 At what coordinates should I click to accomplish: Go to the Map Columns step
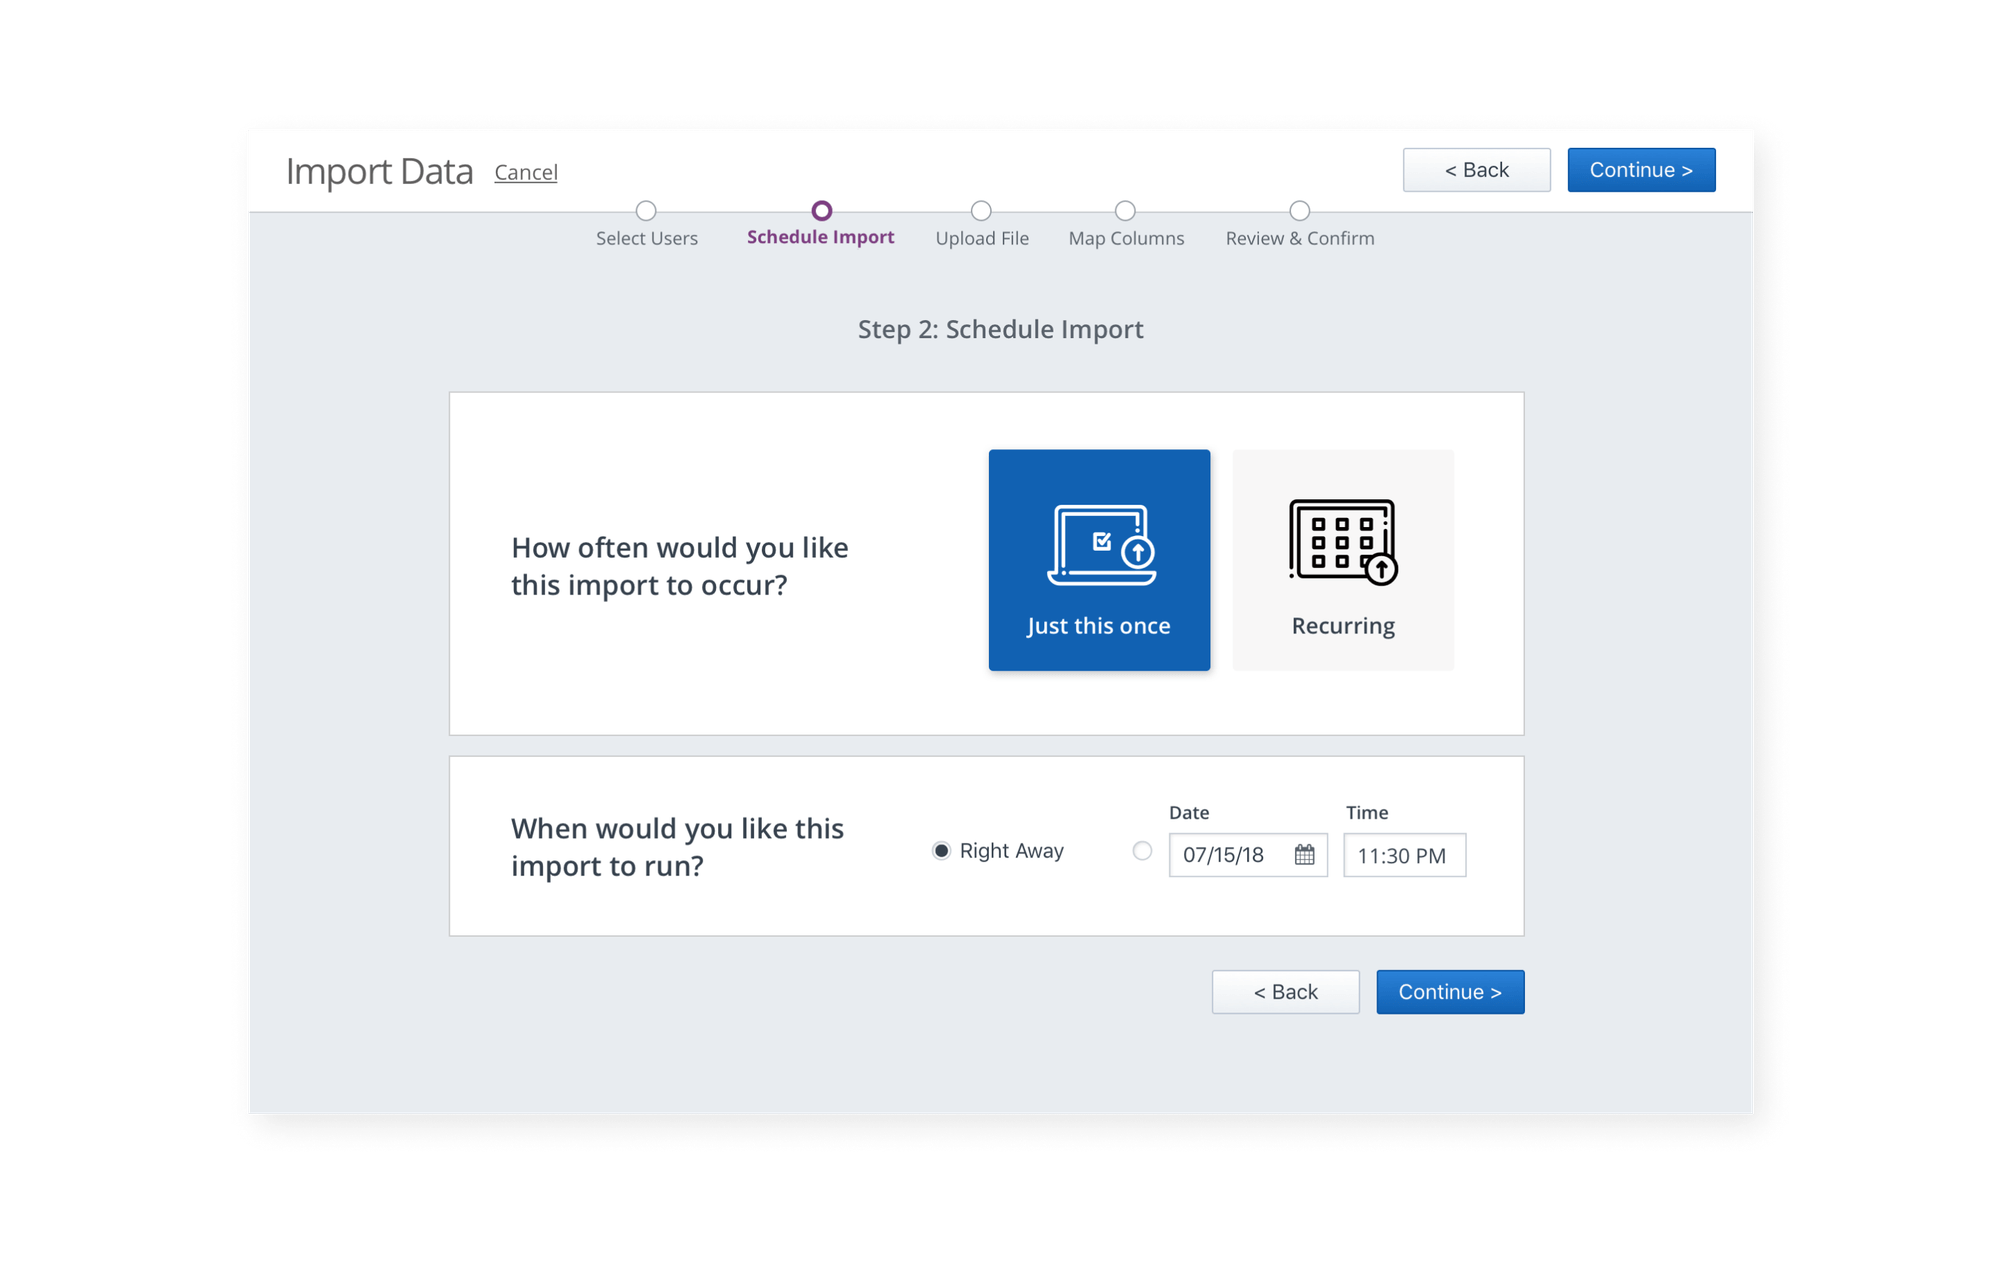(x=1126, y=238)
